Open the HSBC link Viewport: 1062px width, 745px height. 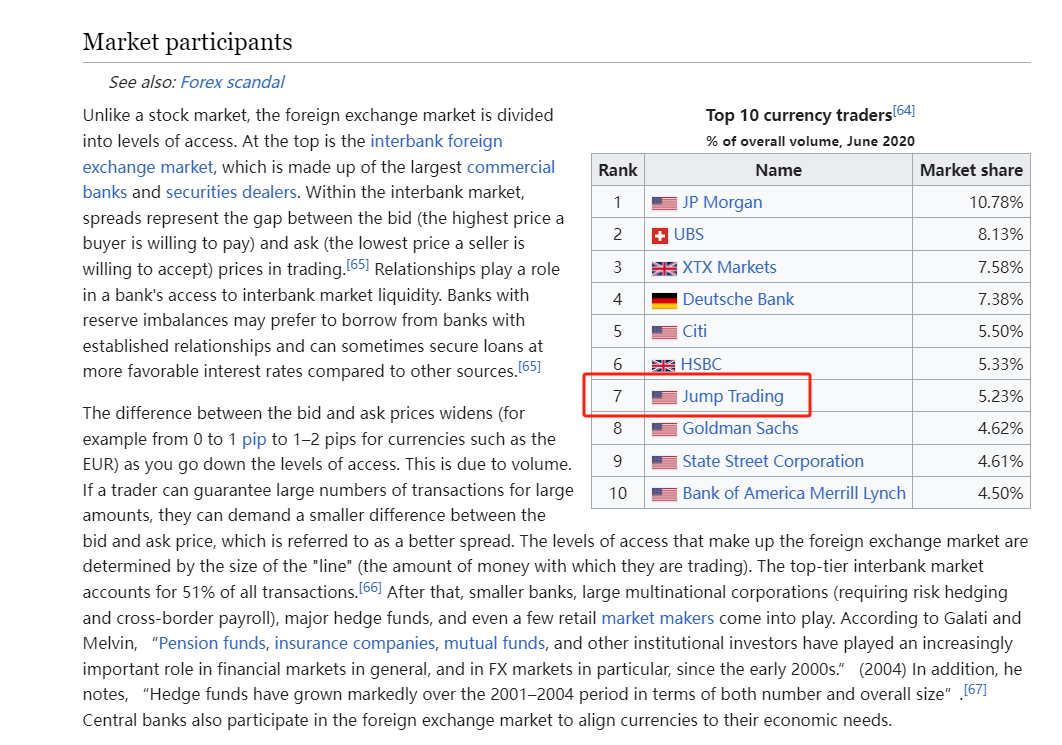701,364
